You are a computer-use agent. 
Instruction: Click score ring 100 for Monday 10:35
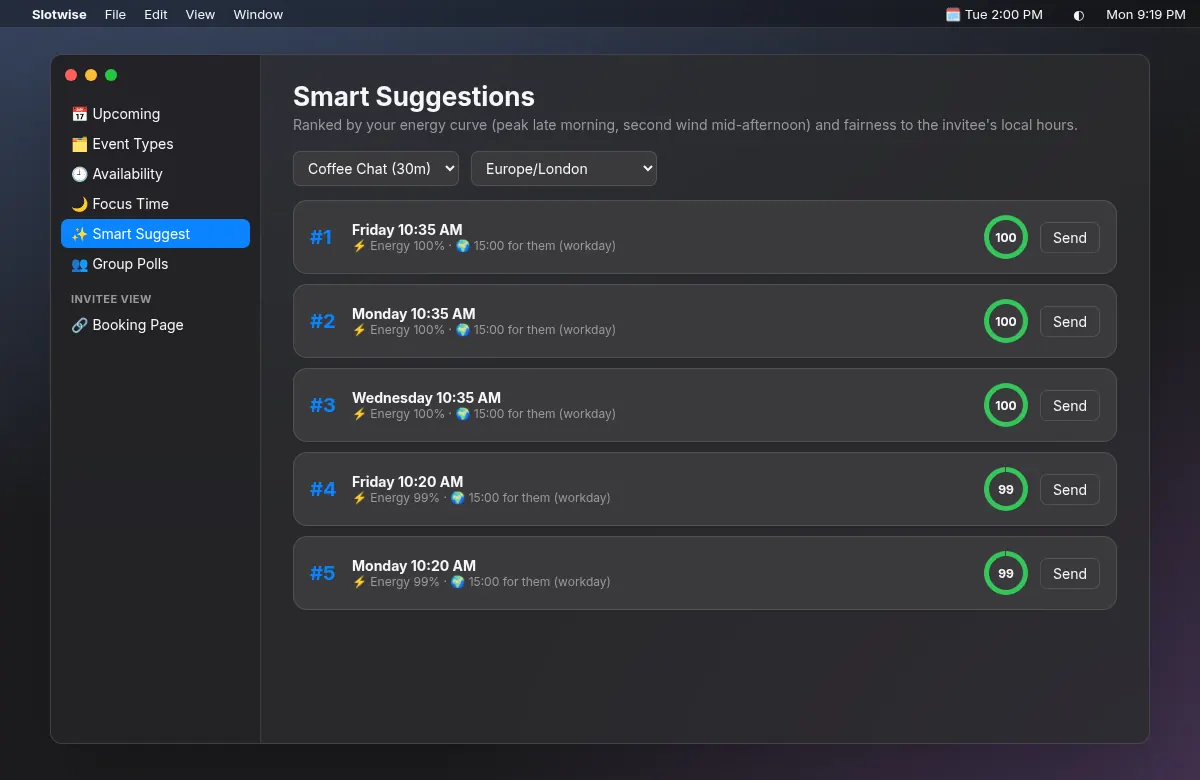click(x=1006, y=322)
